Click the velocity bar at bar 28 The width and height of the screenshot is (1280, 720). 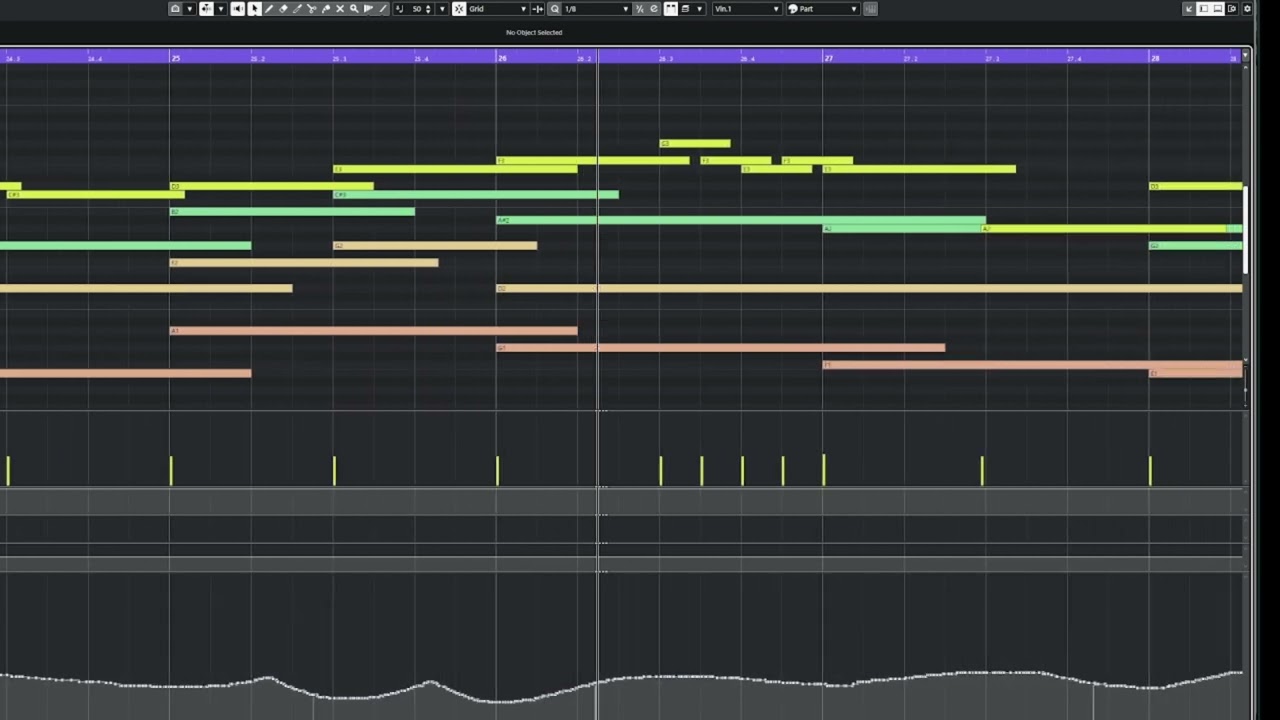(1150, 471)
